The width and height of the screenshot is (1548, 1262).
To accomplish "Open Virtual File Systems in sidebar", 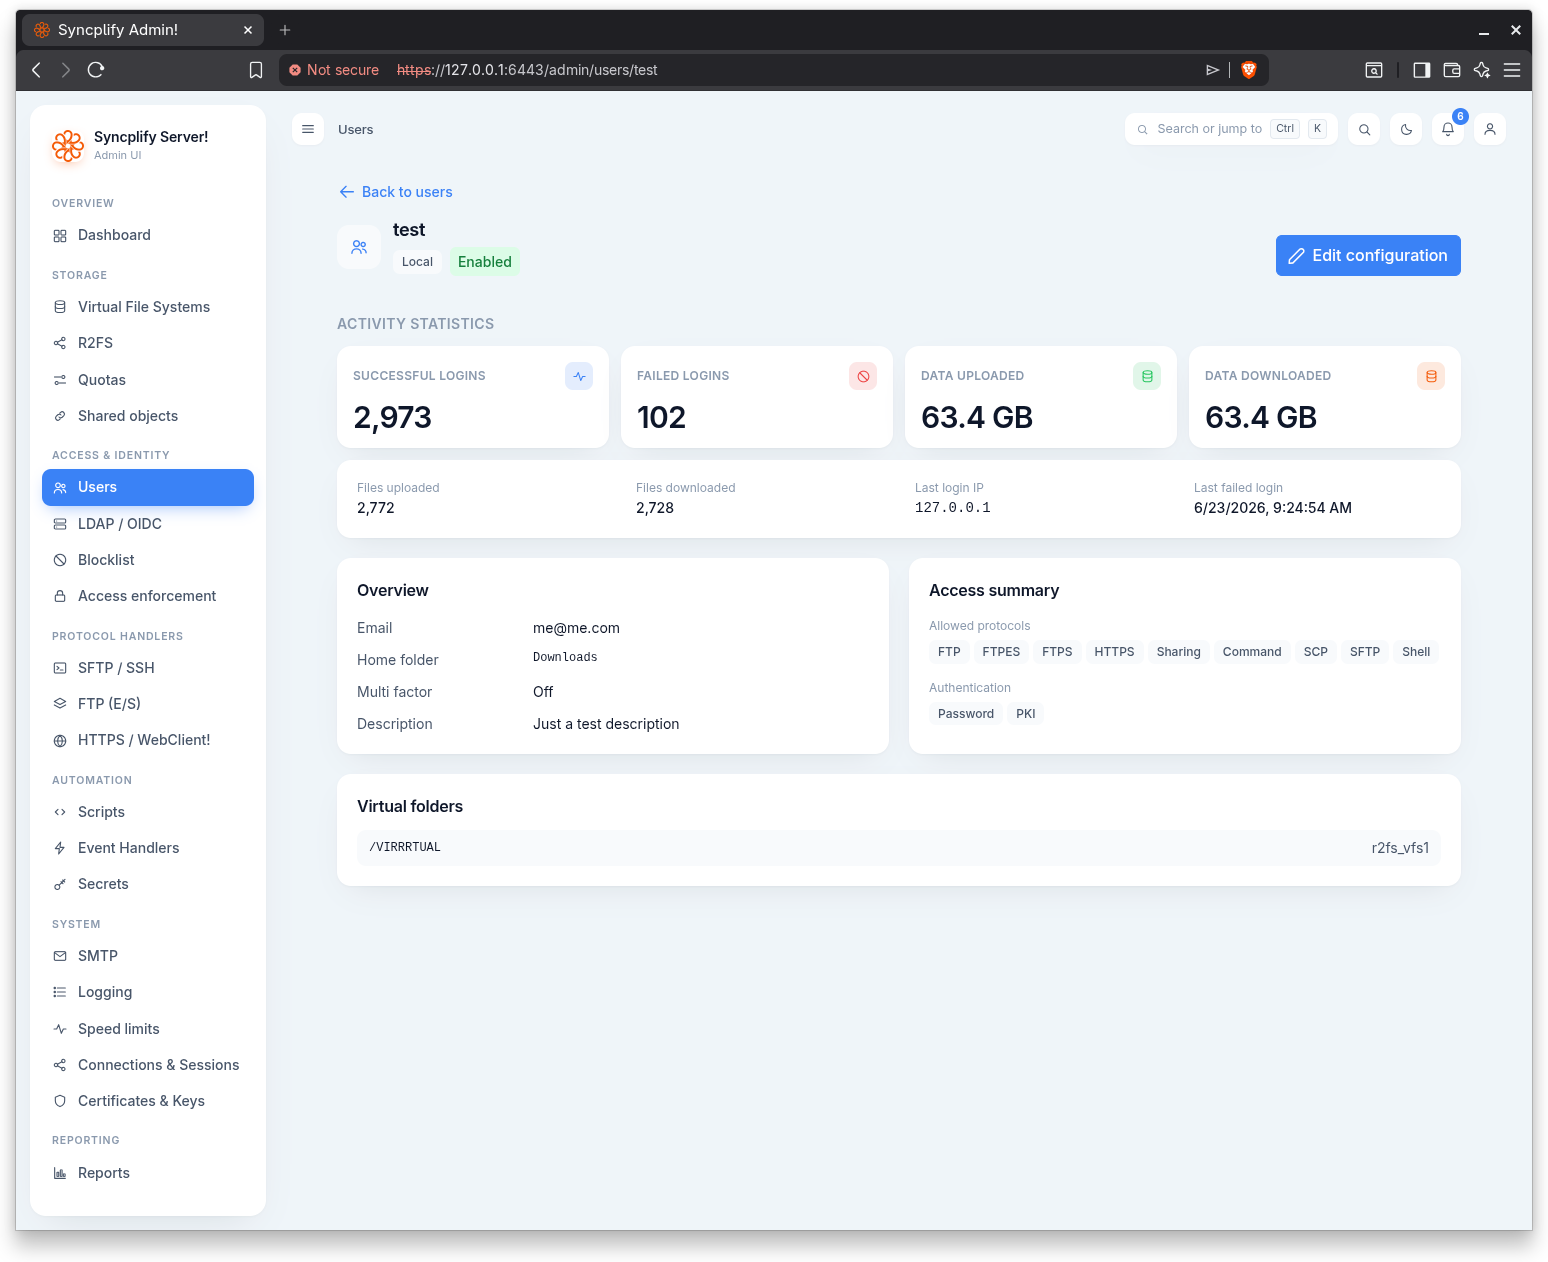I will [x=148, y=307].
